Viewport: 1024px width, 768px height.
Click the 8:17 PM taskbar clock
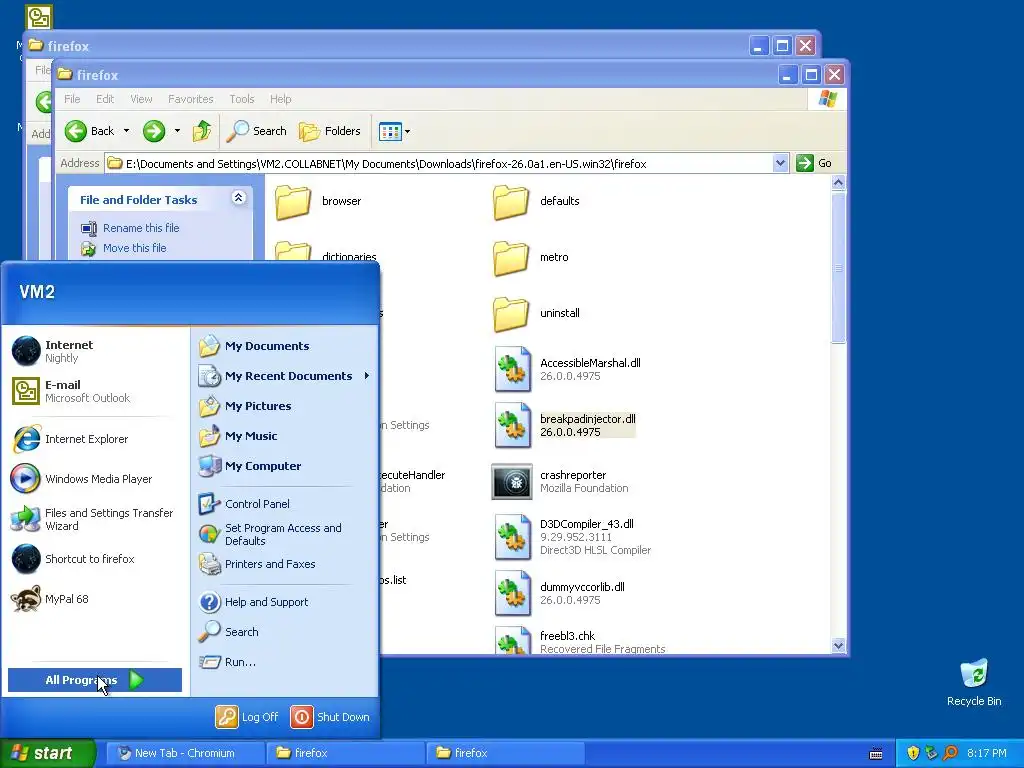tap(987, 753)
